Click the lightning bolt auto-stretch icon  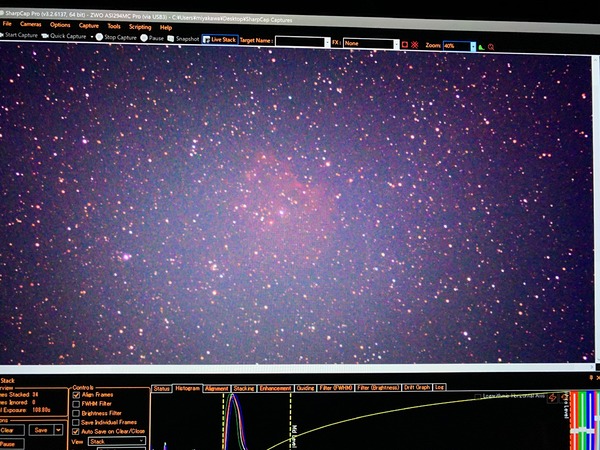(552, 398)
